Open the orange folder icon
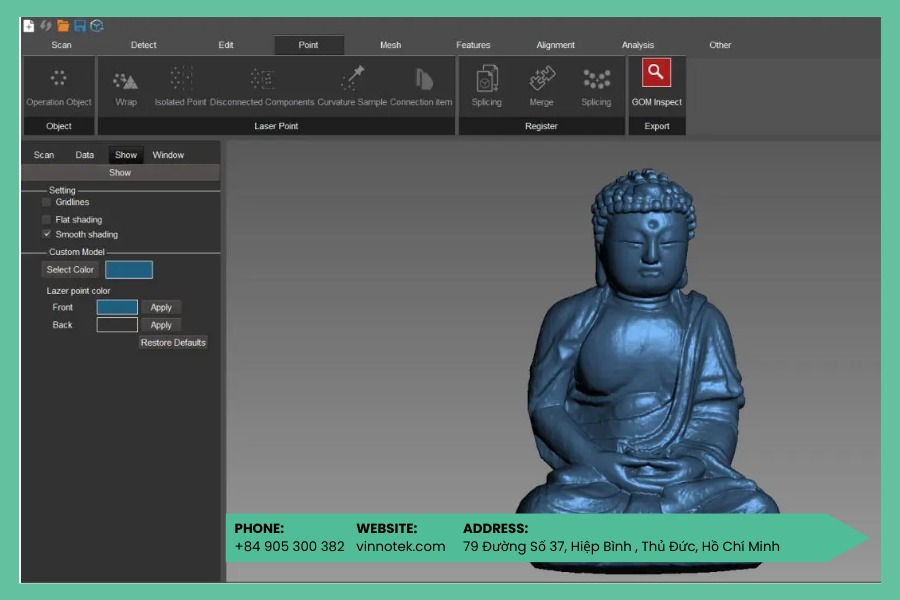900x600 pixels. coord(63,25)
